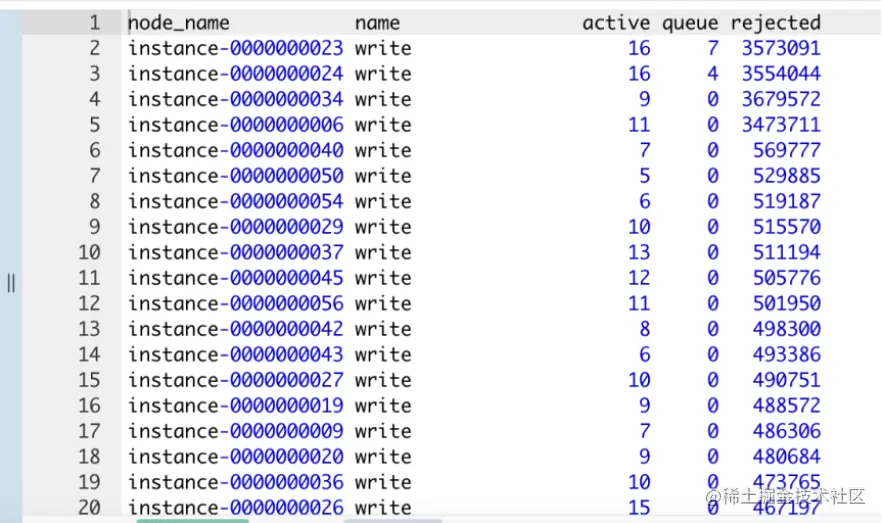Click the green horizontal scrollbar thumb
Viewport: 882px width, 523px height.
pos(192,521)
